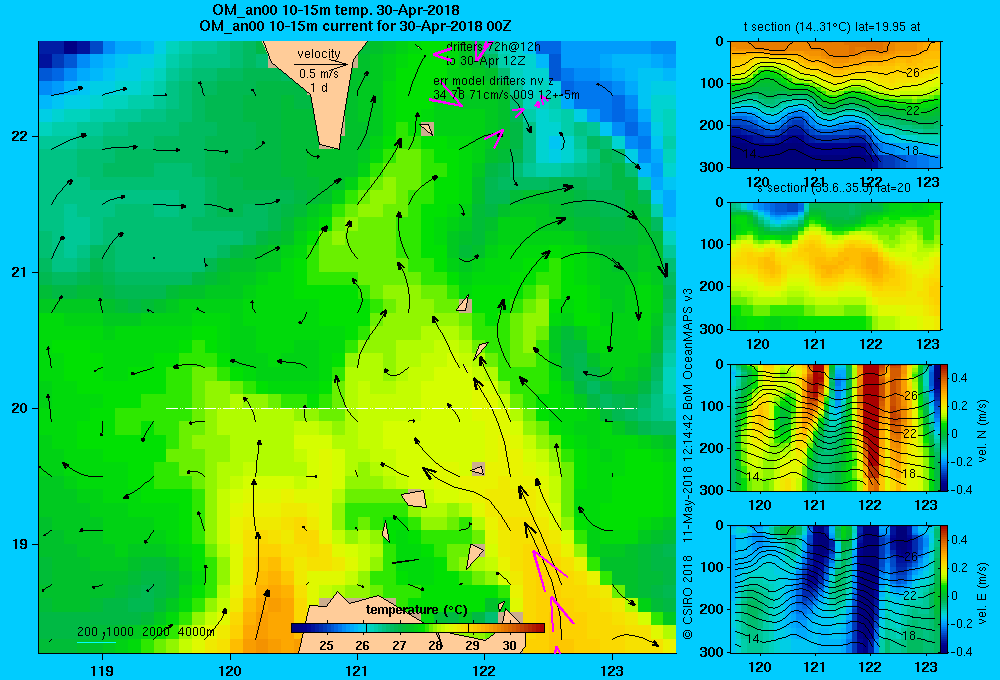The image size is (1000, 680).
Task: Click the -0.4 tick on the vel. E color bar
Action: coord(961,651)
